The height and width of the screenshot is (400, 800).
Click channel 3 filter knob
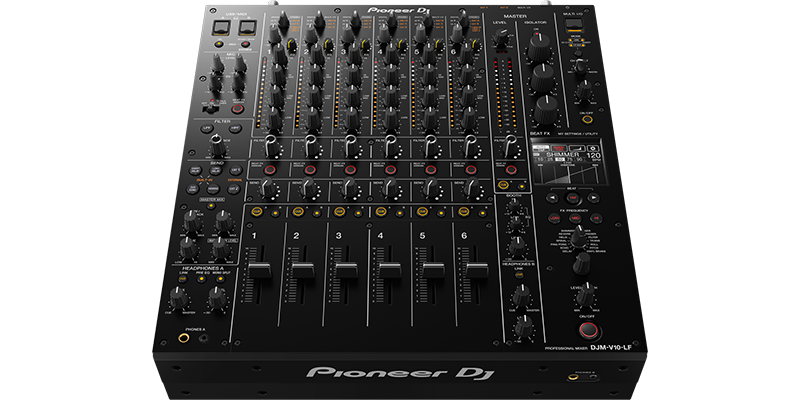351,147
